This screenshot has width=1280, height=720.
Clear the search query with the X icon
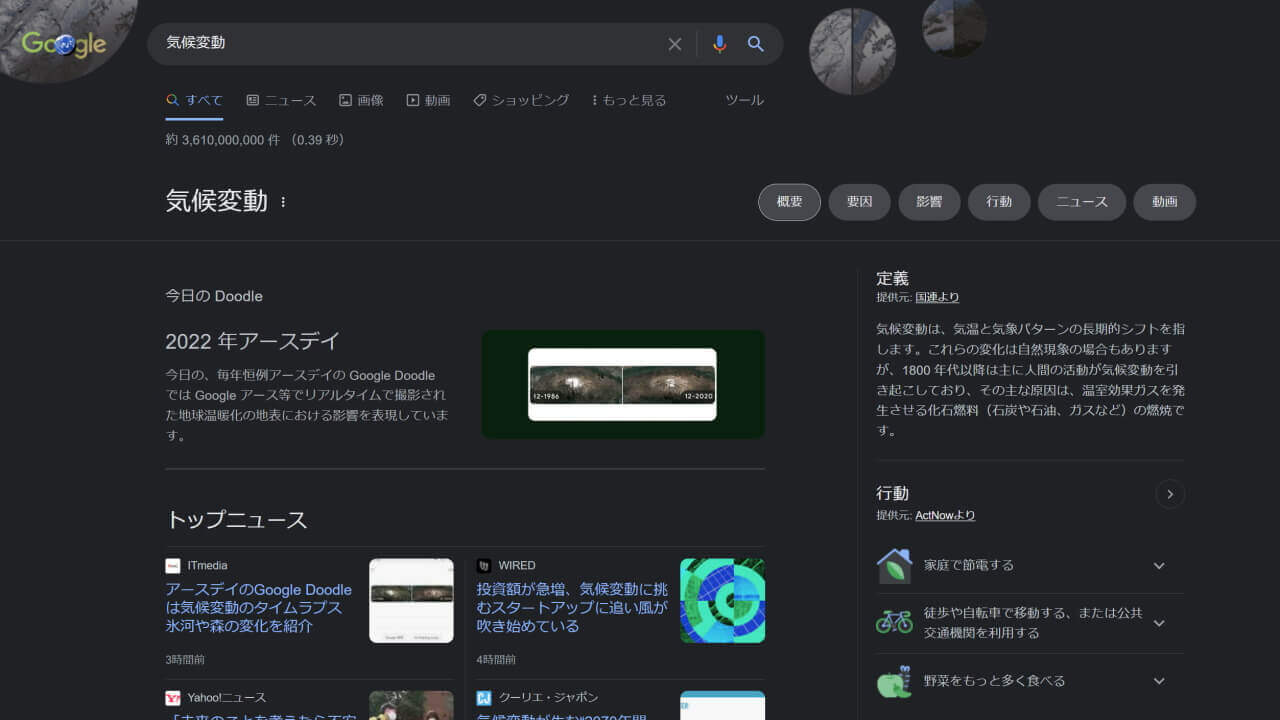[x=675, y=44]
